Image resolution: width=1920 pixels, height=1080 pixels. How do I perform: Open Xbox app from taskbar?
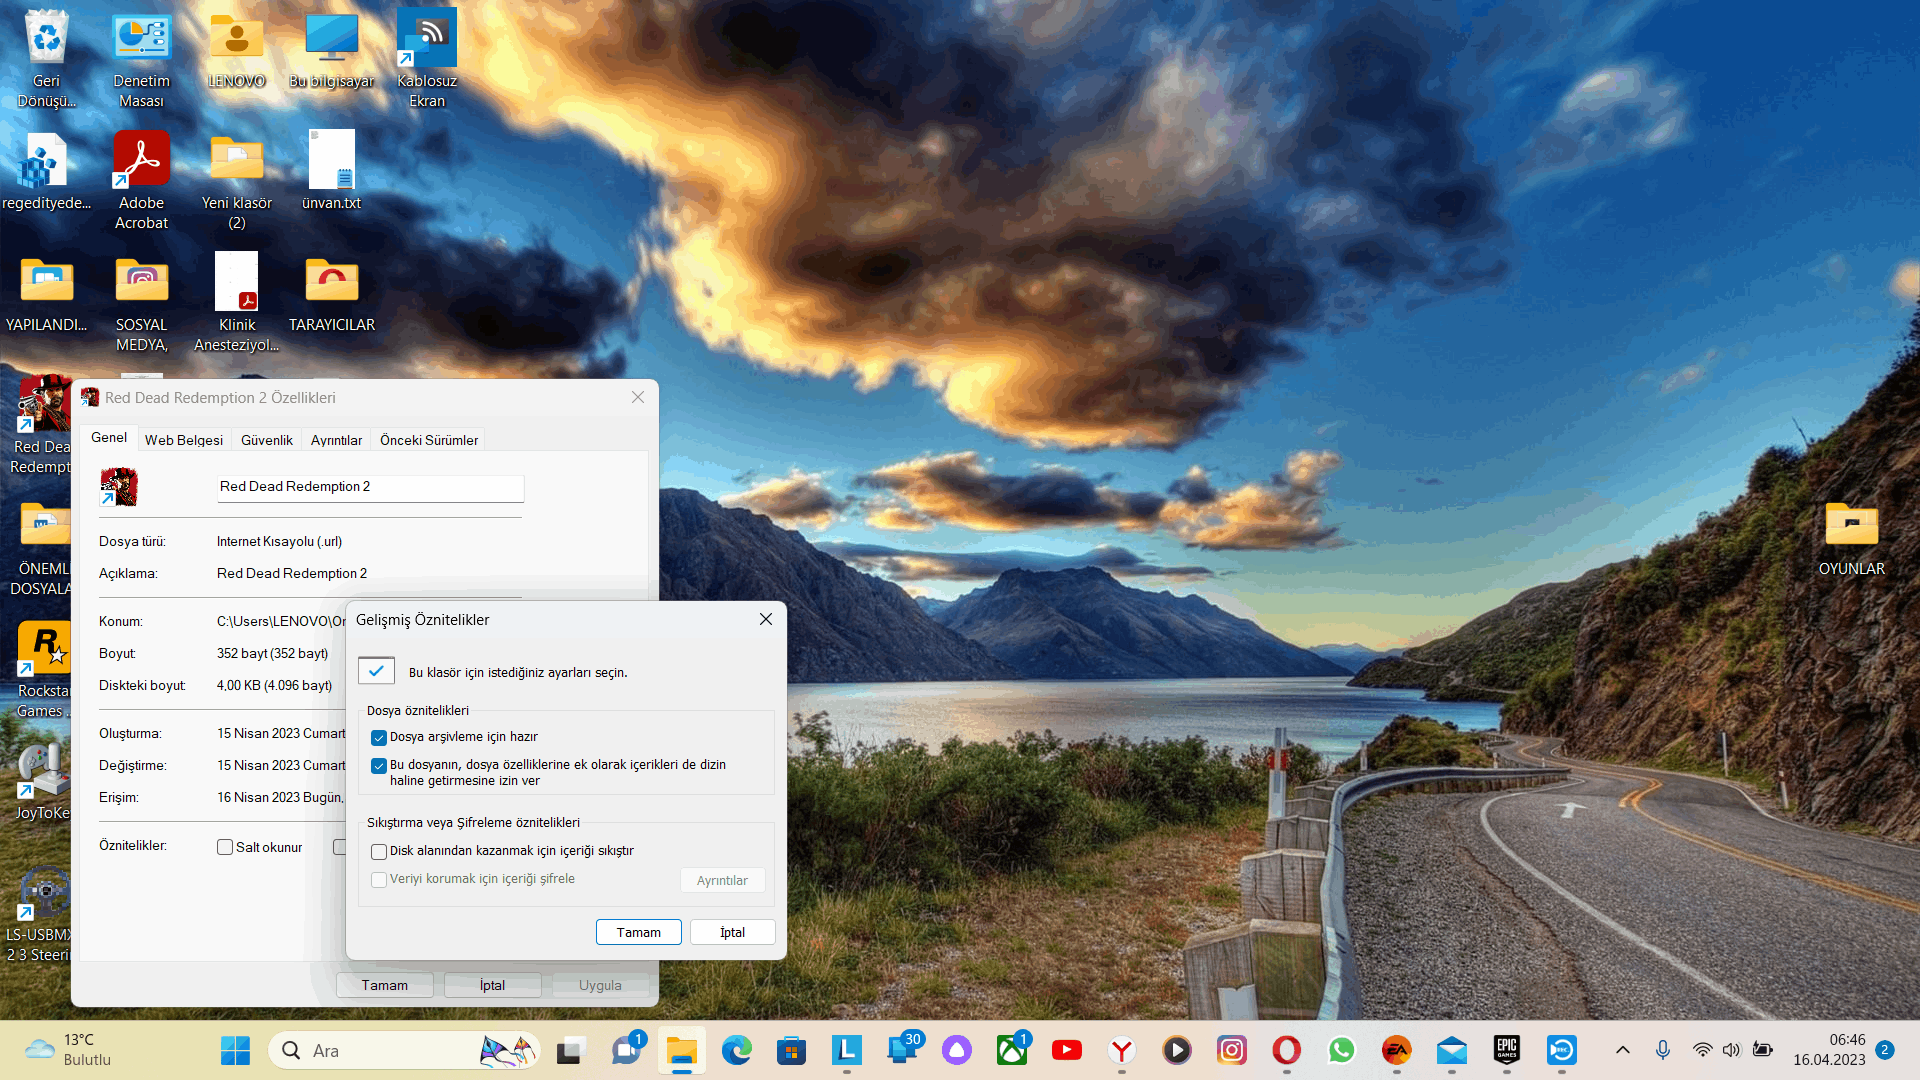(1012, 1050)
